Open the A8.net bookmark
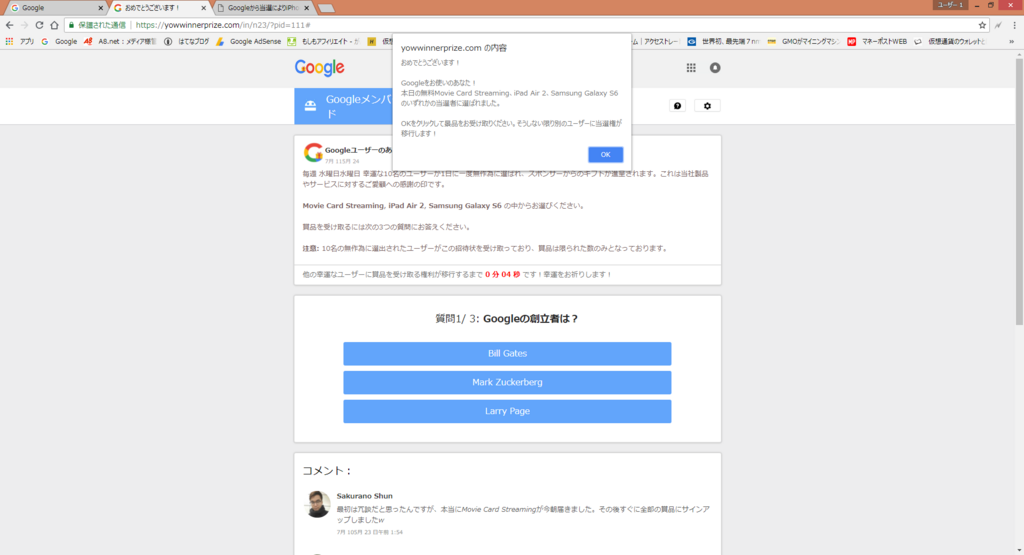Viewport: 1024px width, 555px height. click(120, 41)
